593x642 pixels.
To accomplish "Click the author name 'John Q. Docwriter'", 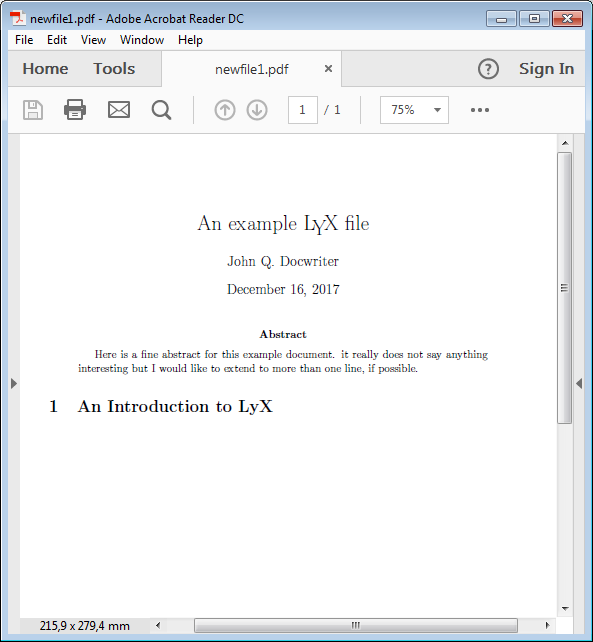I will pos(283,262).
